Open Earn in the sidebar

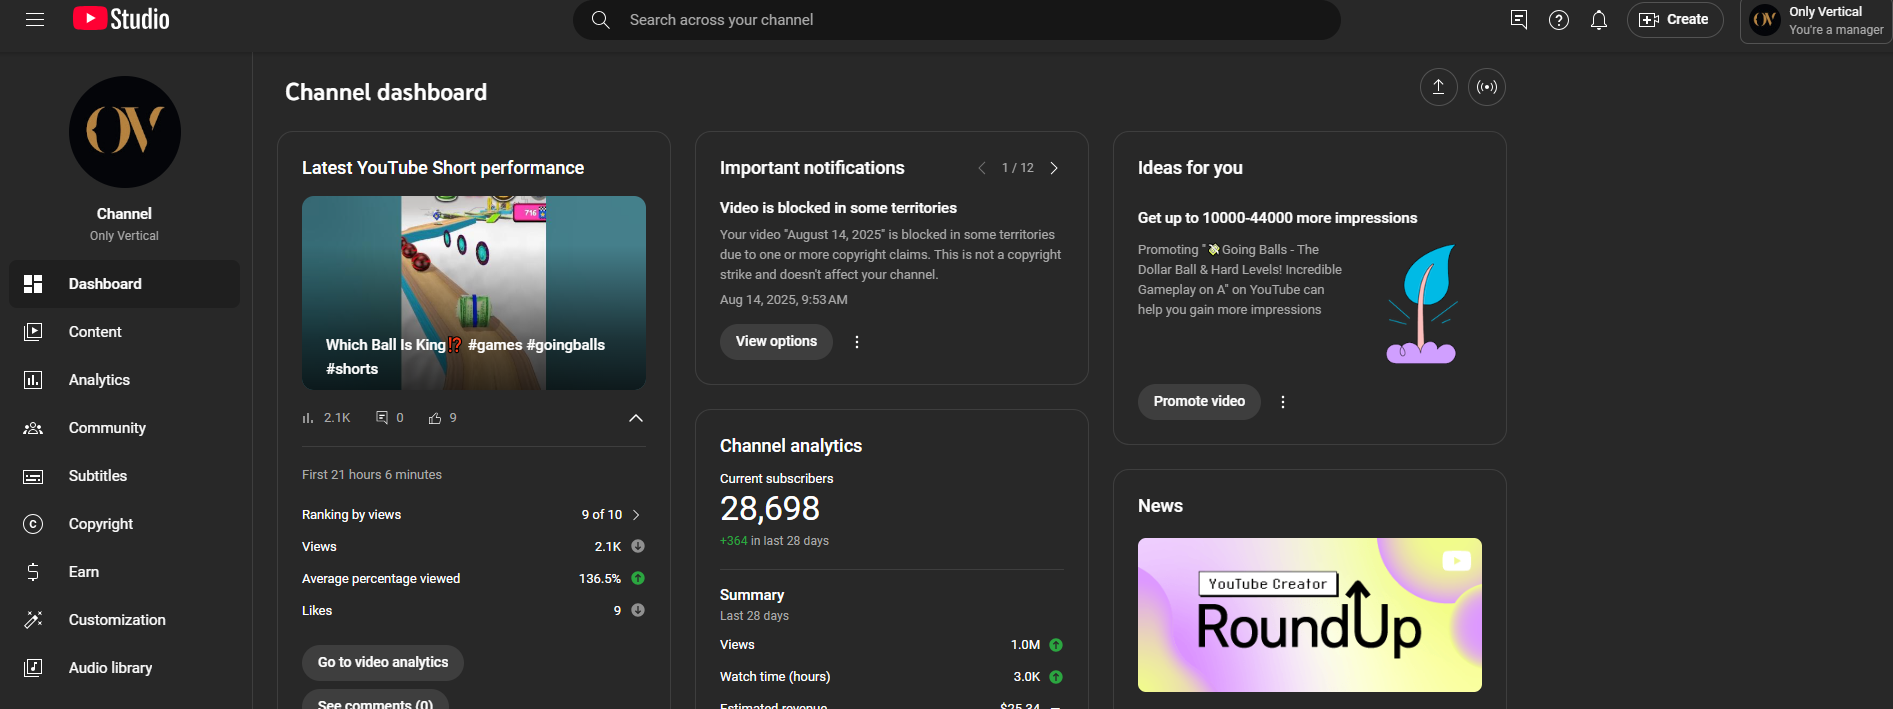tap(125, 572)
